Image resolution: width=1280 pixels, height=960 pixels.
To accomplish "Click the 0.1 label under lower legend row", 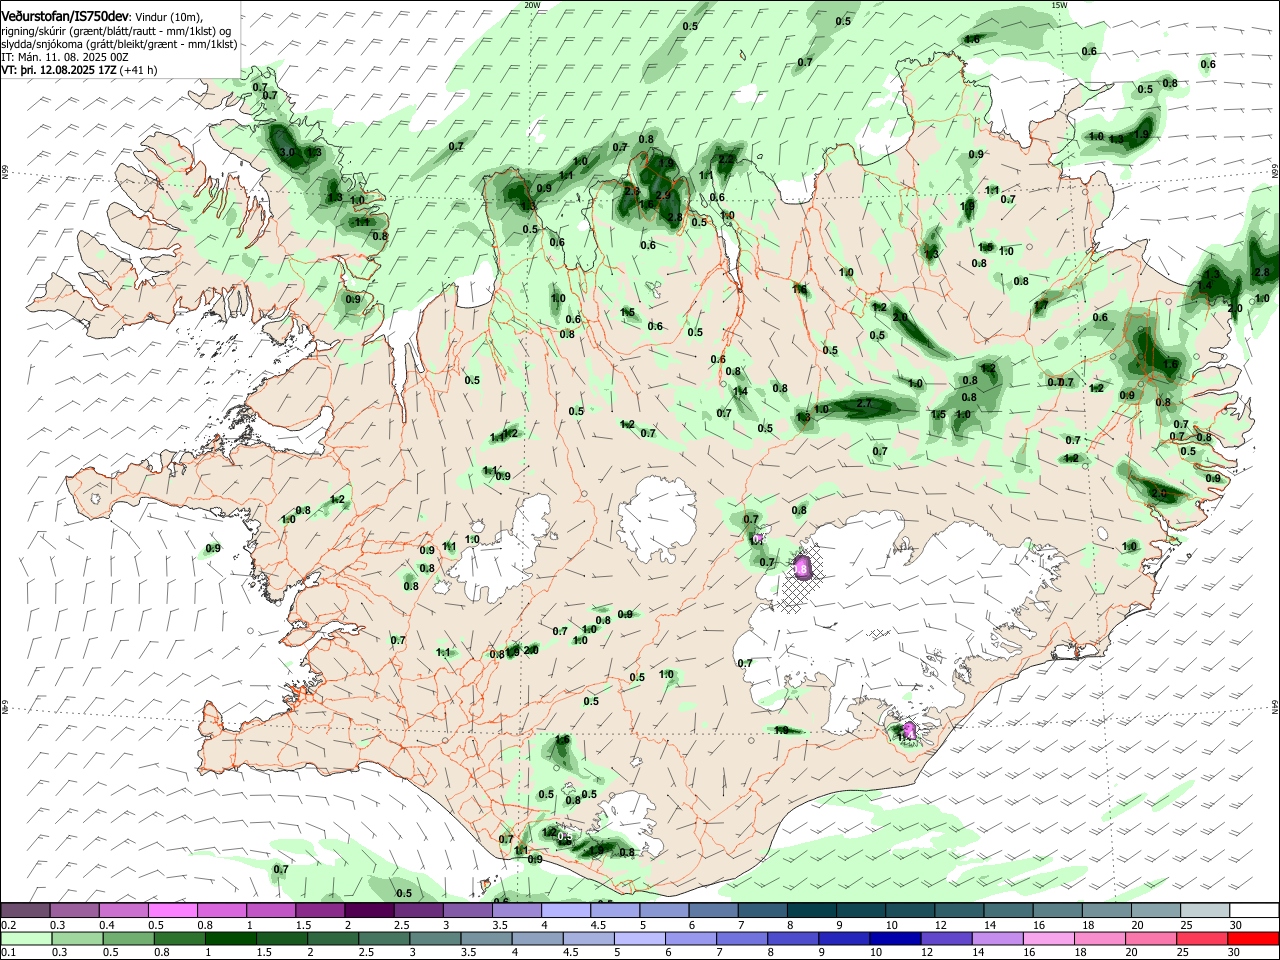I will (x=9, y=953).
